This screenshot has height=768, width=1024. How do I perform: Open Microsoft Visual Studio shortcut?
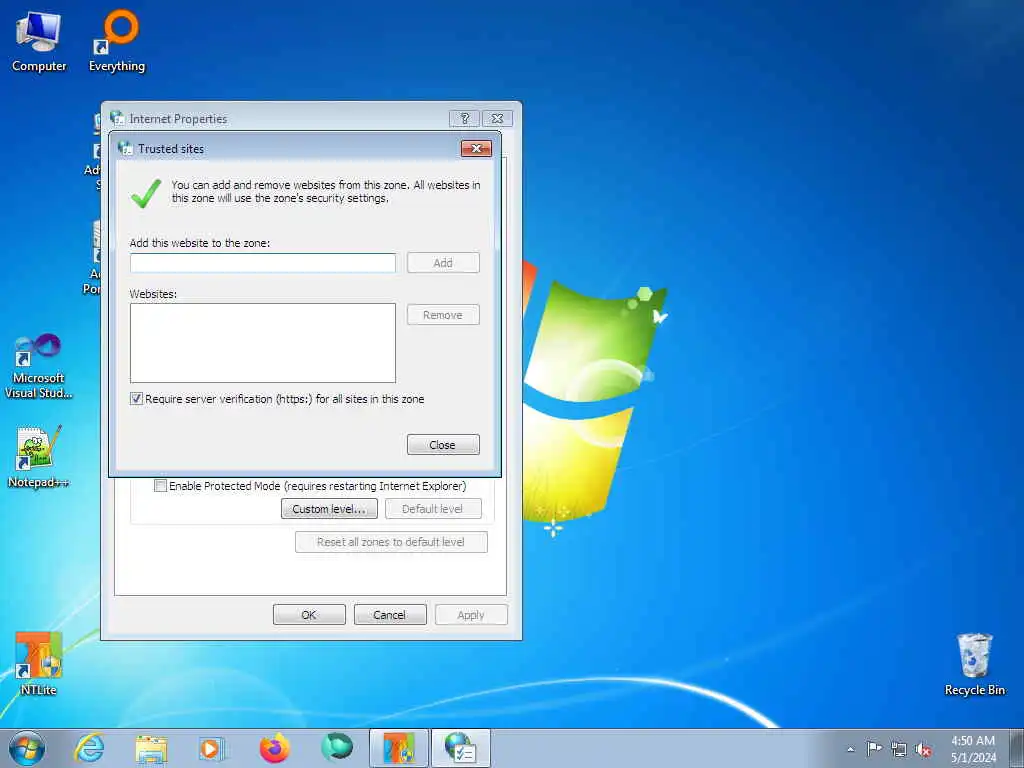39,367
